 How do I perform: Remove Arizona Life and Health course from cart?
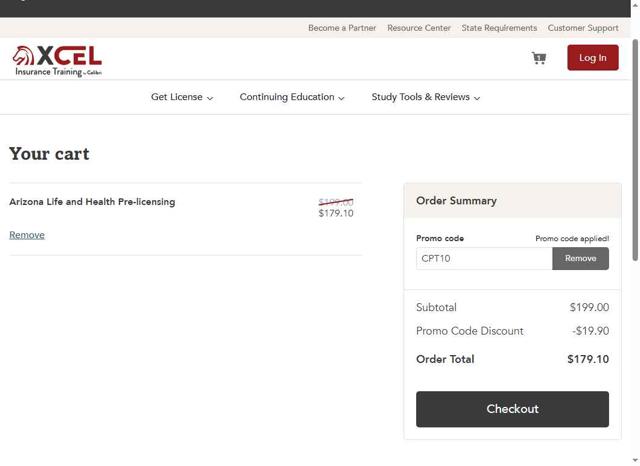tap(27, 235)
